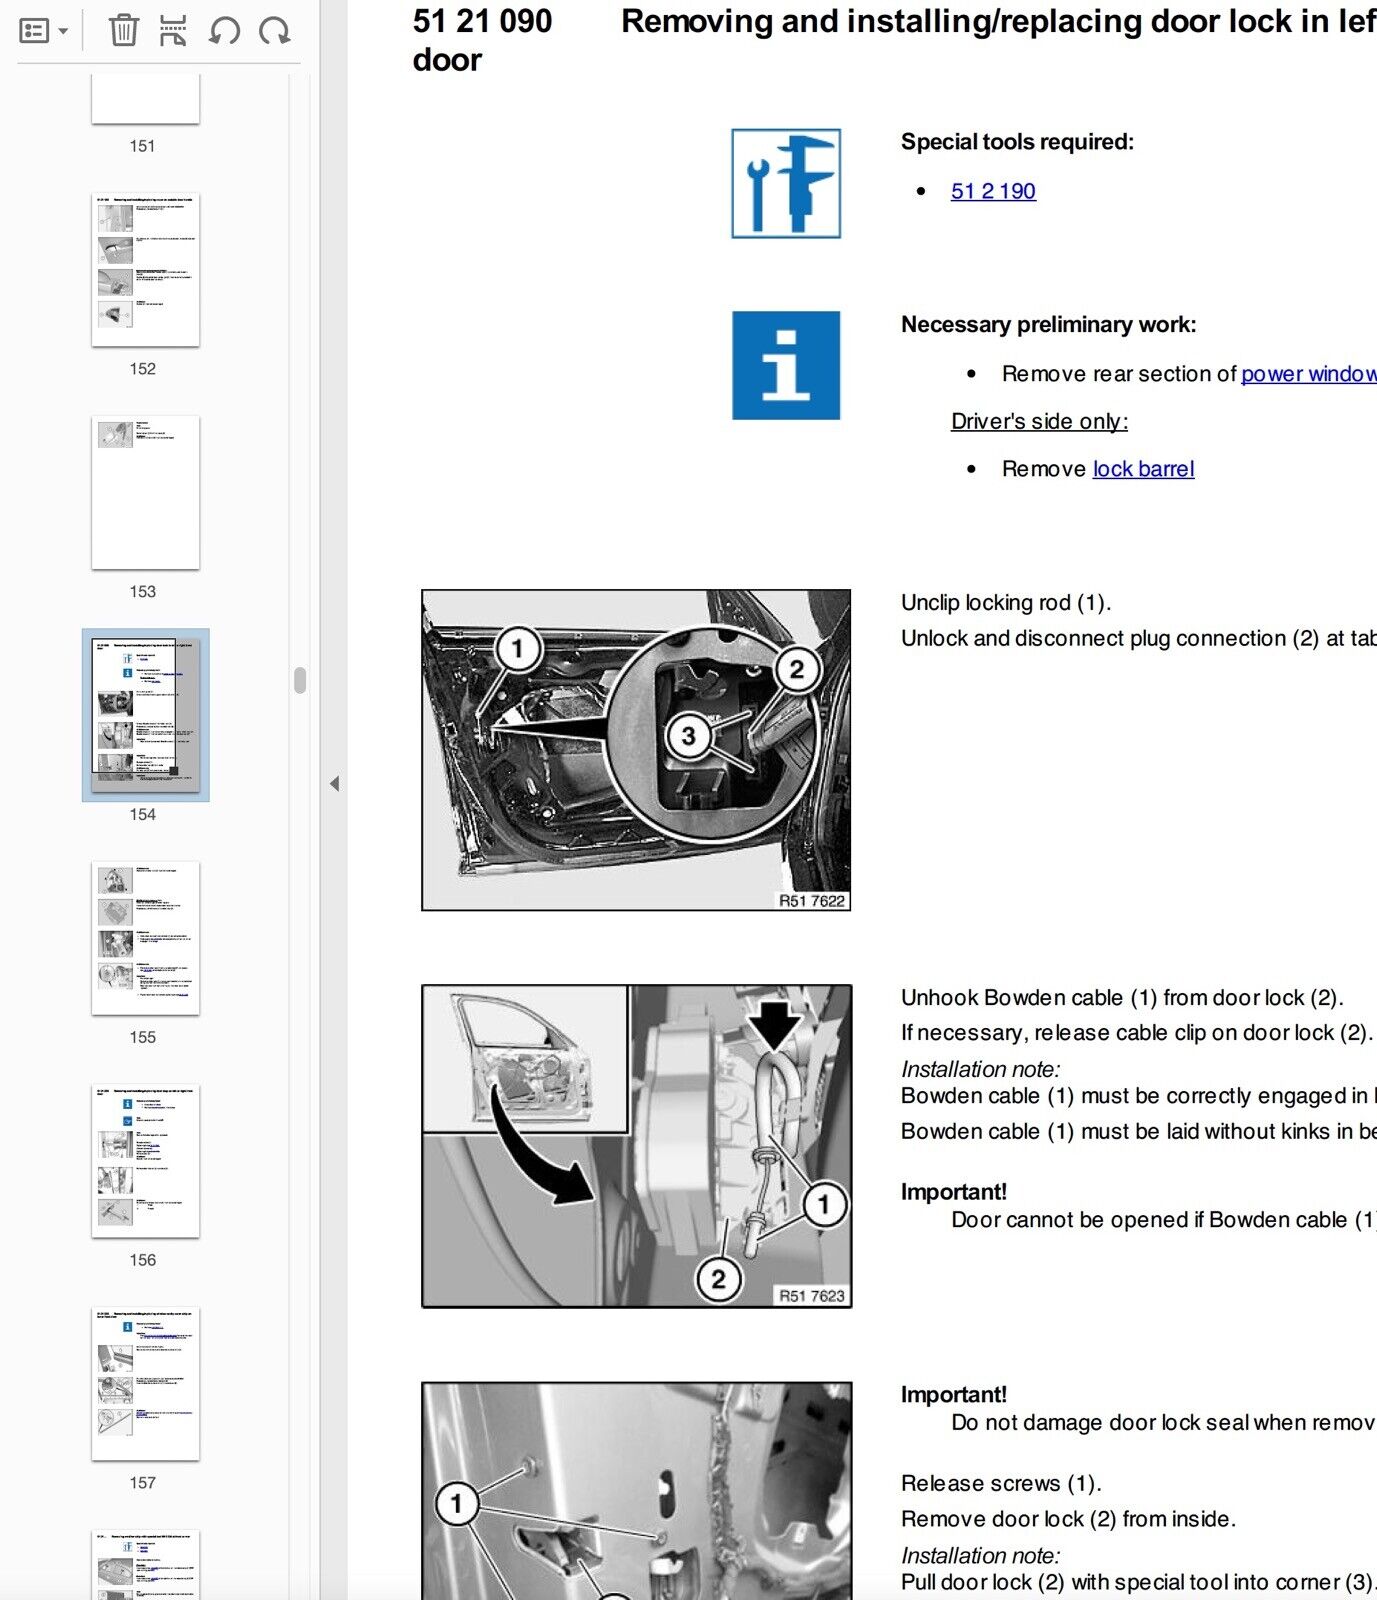Click the special tools caliper wrench icon
This screenshot has height=1600, width=1377.
(x=786, y=184)
